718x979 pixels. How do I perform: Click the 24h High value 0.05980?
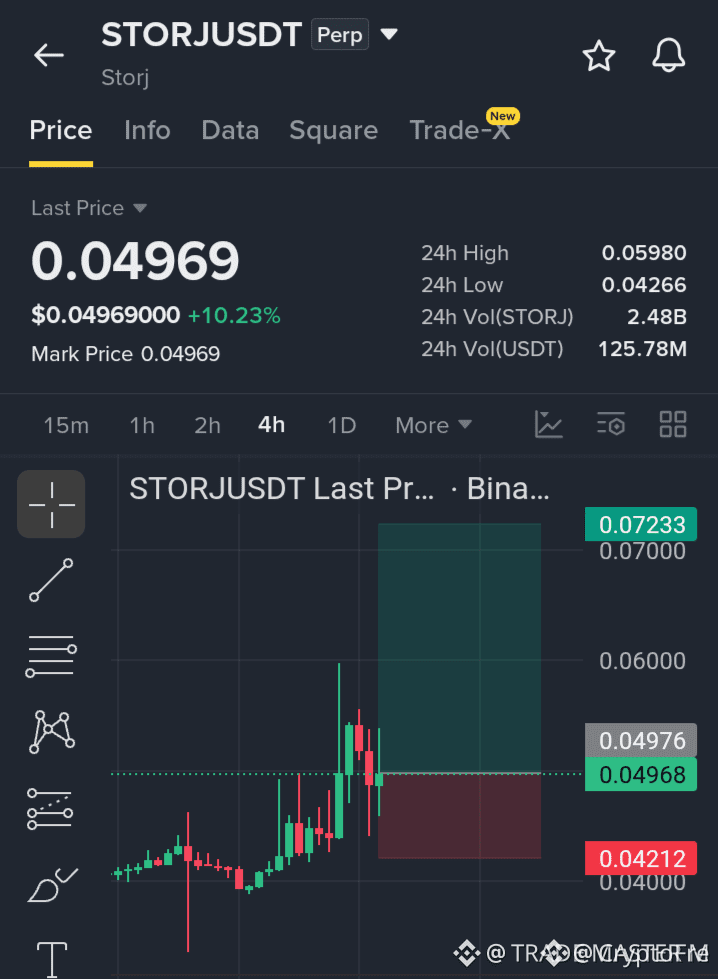(644, 253)
